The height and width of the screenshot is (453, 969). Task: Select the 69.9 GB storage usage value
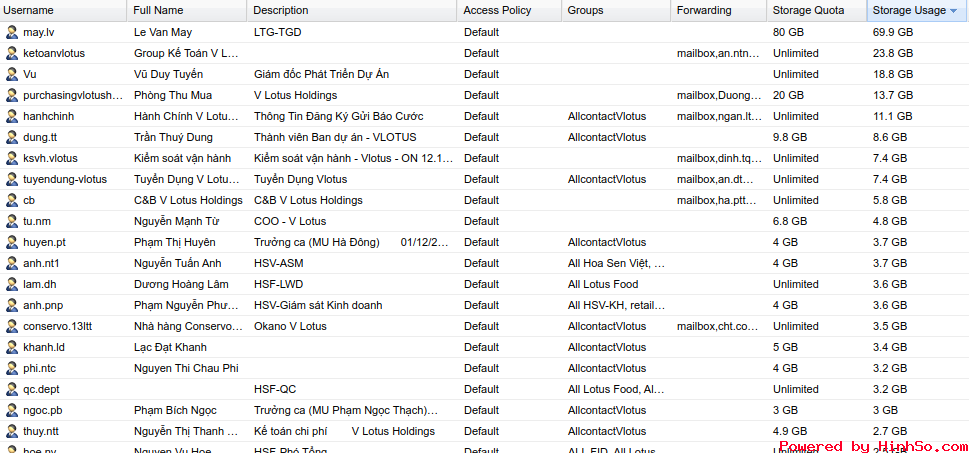tap(892, 32)
